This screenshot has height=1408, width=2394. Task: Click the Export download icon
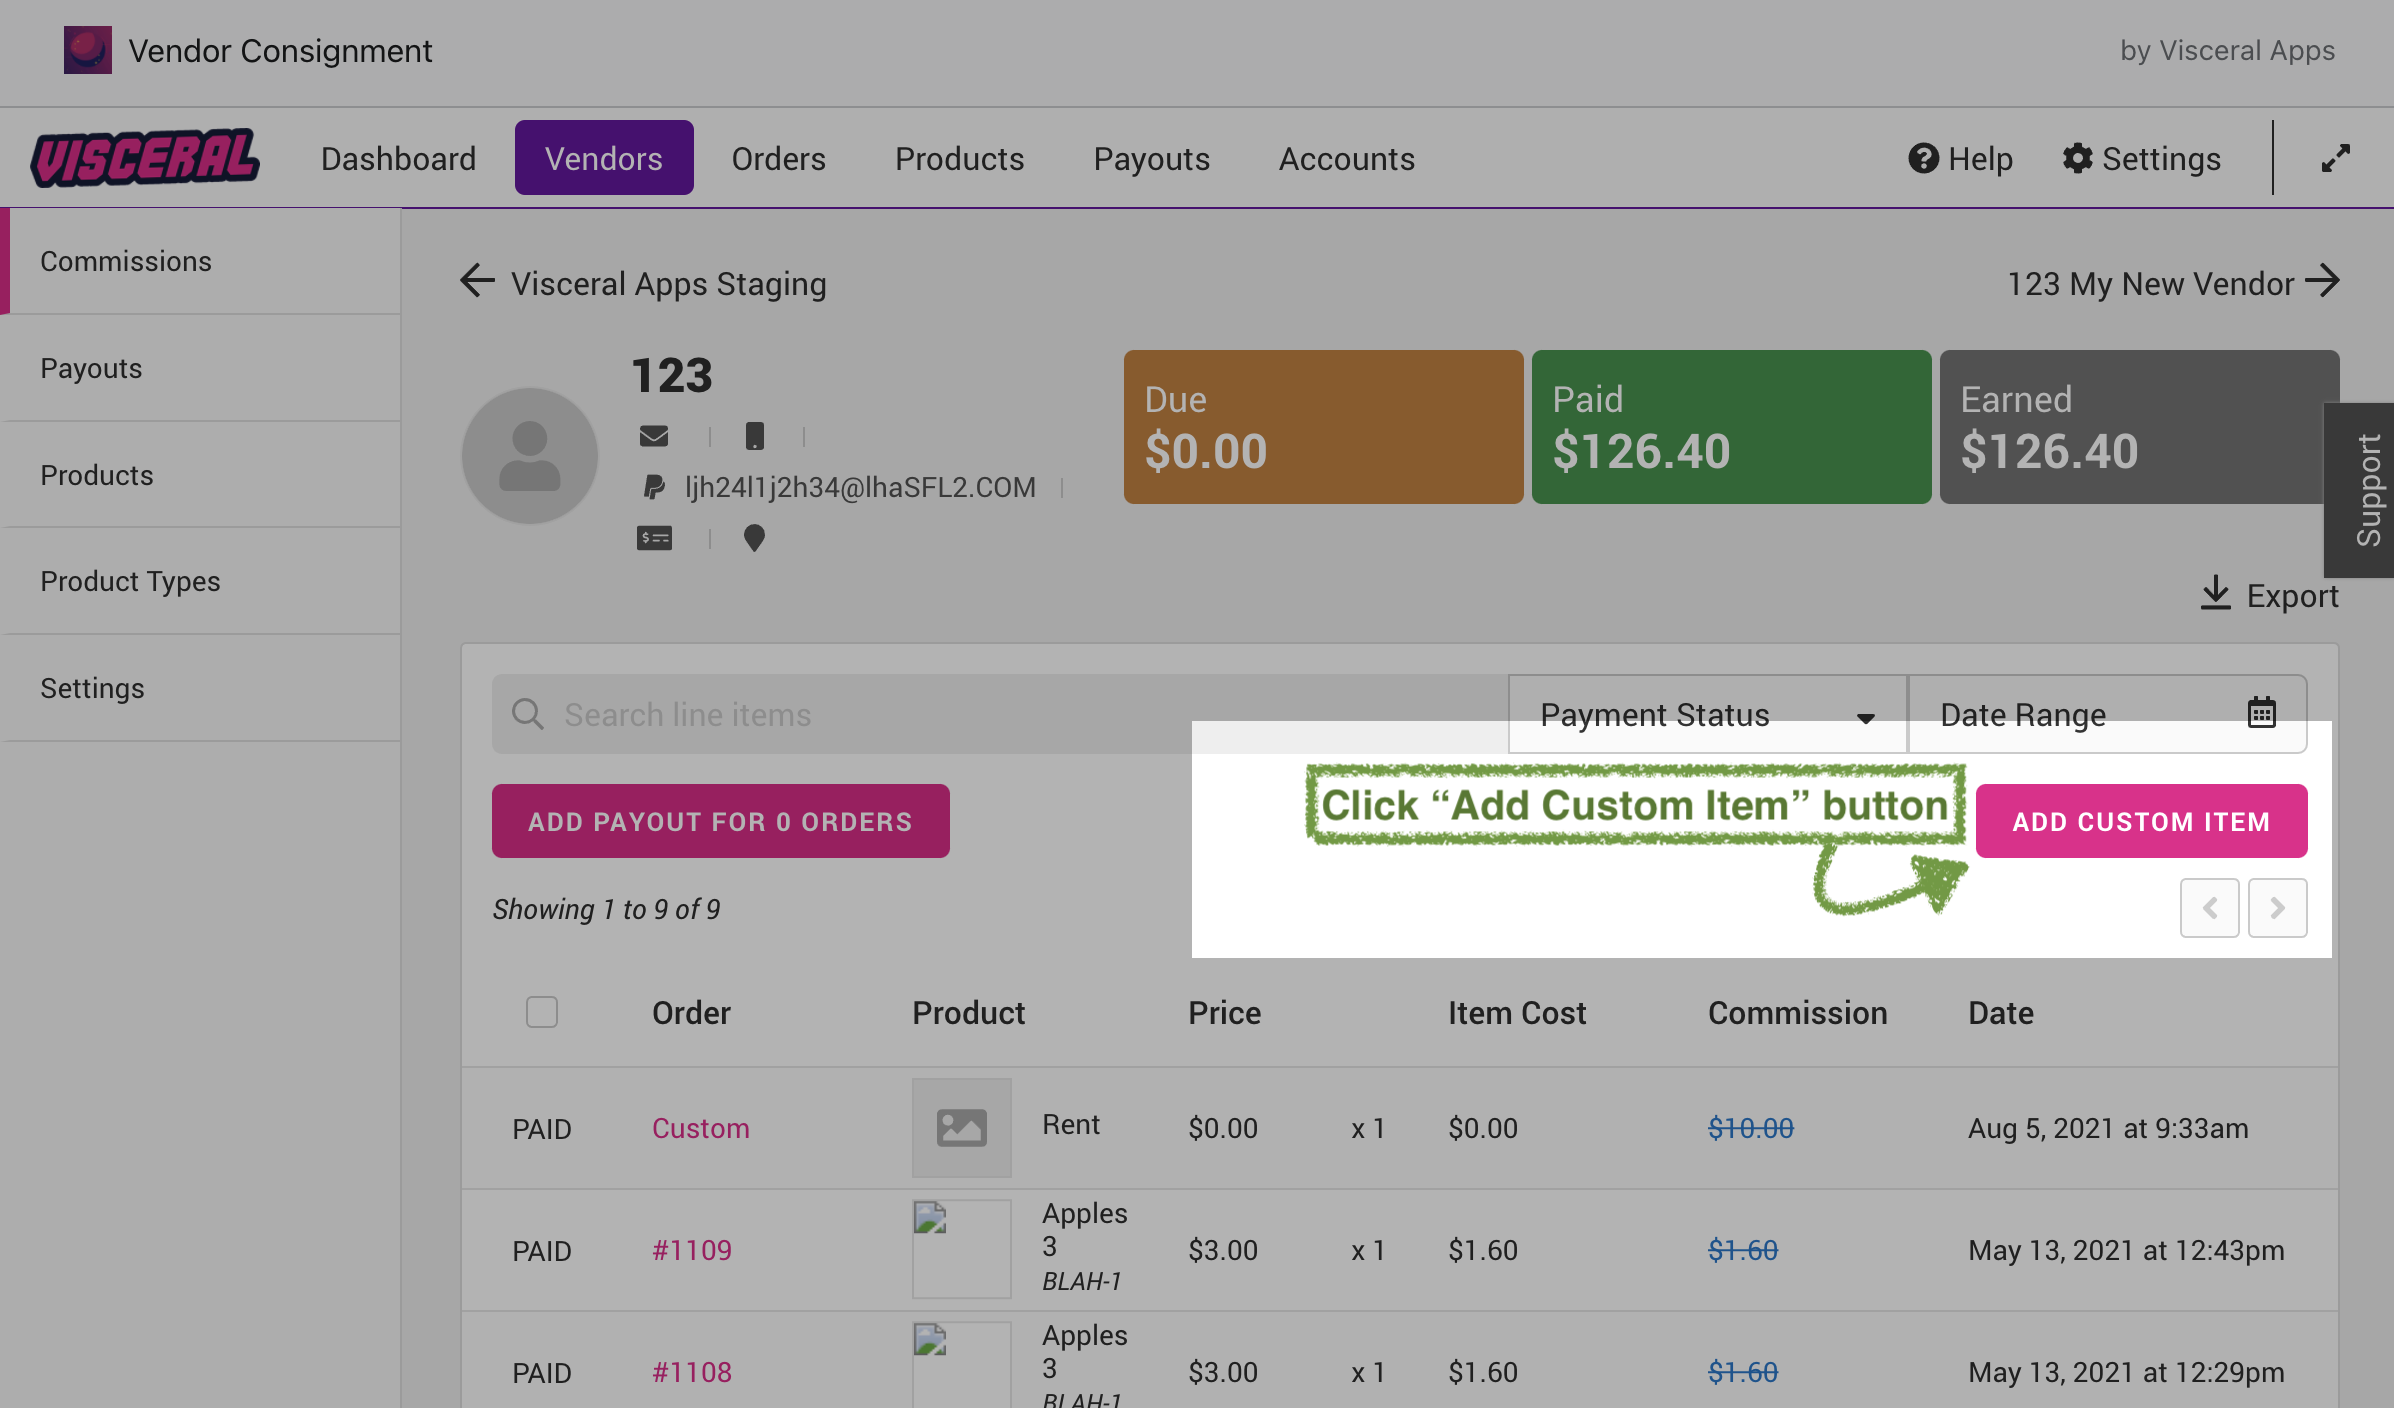click(2216, 593)
